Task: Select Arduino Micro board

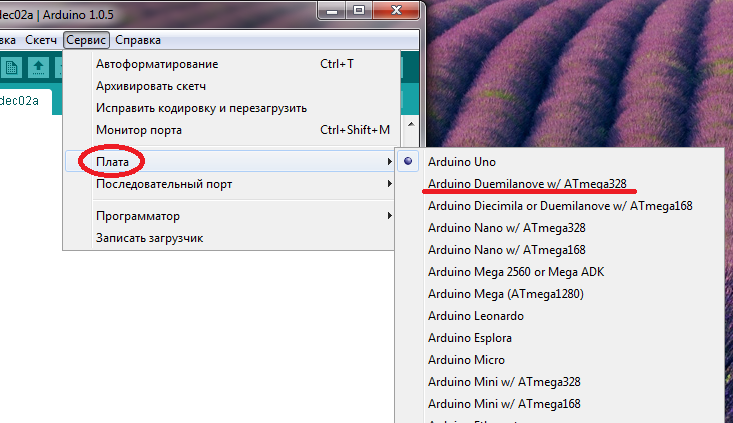Action: [560, 359]
